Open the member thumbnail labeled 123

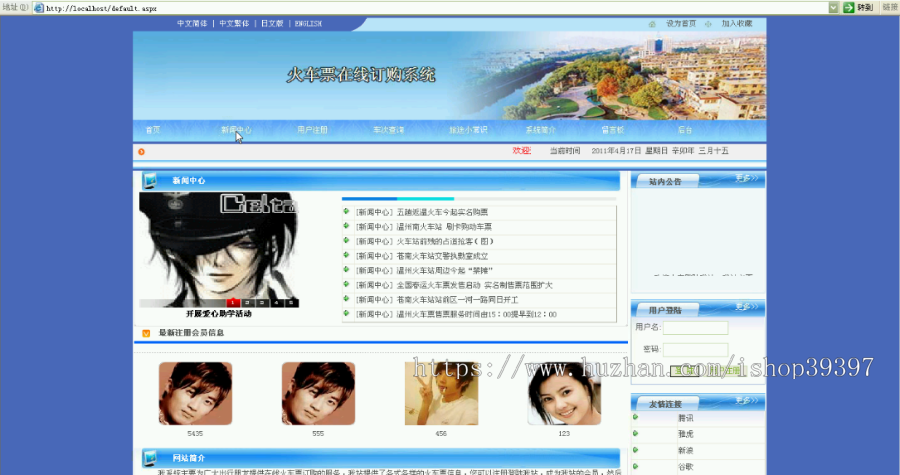pyautogui.click(x=564, y=394)
